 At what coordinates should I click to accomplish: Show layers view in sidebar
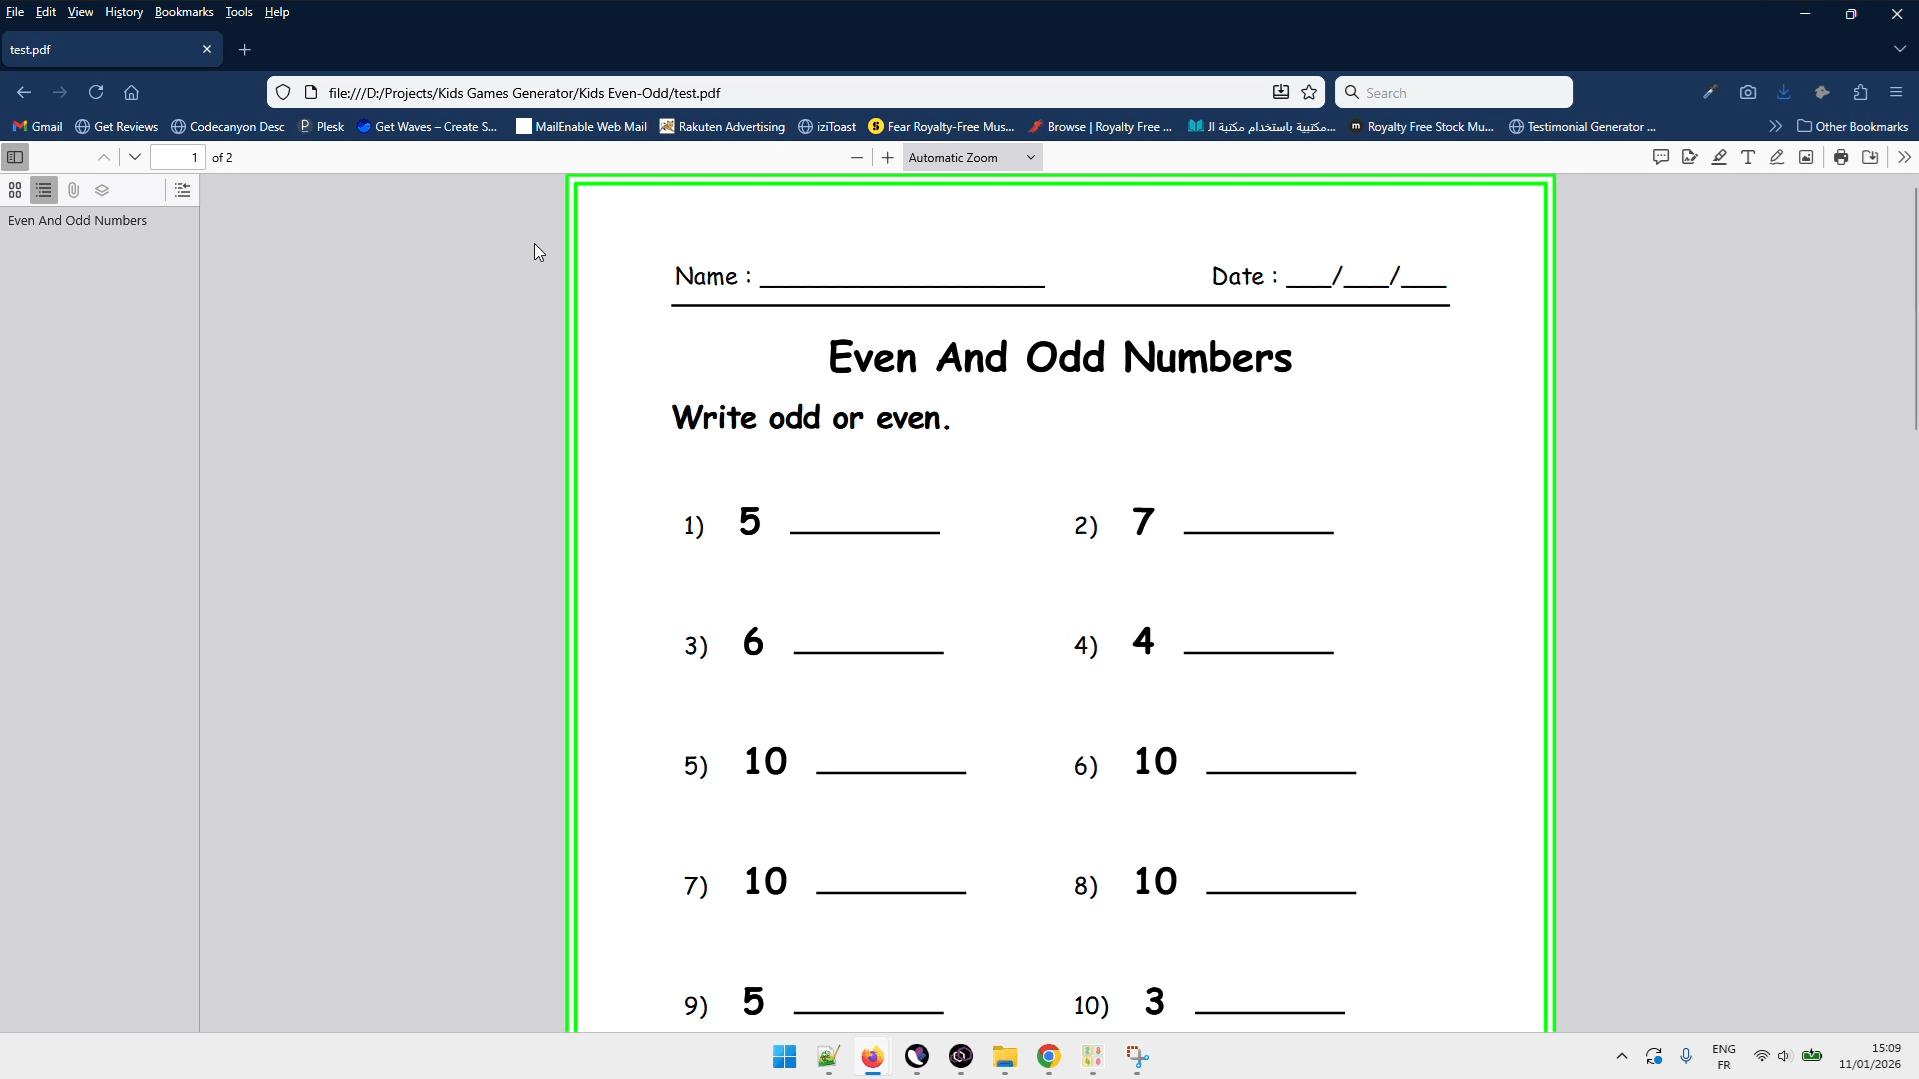102,190
